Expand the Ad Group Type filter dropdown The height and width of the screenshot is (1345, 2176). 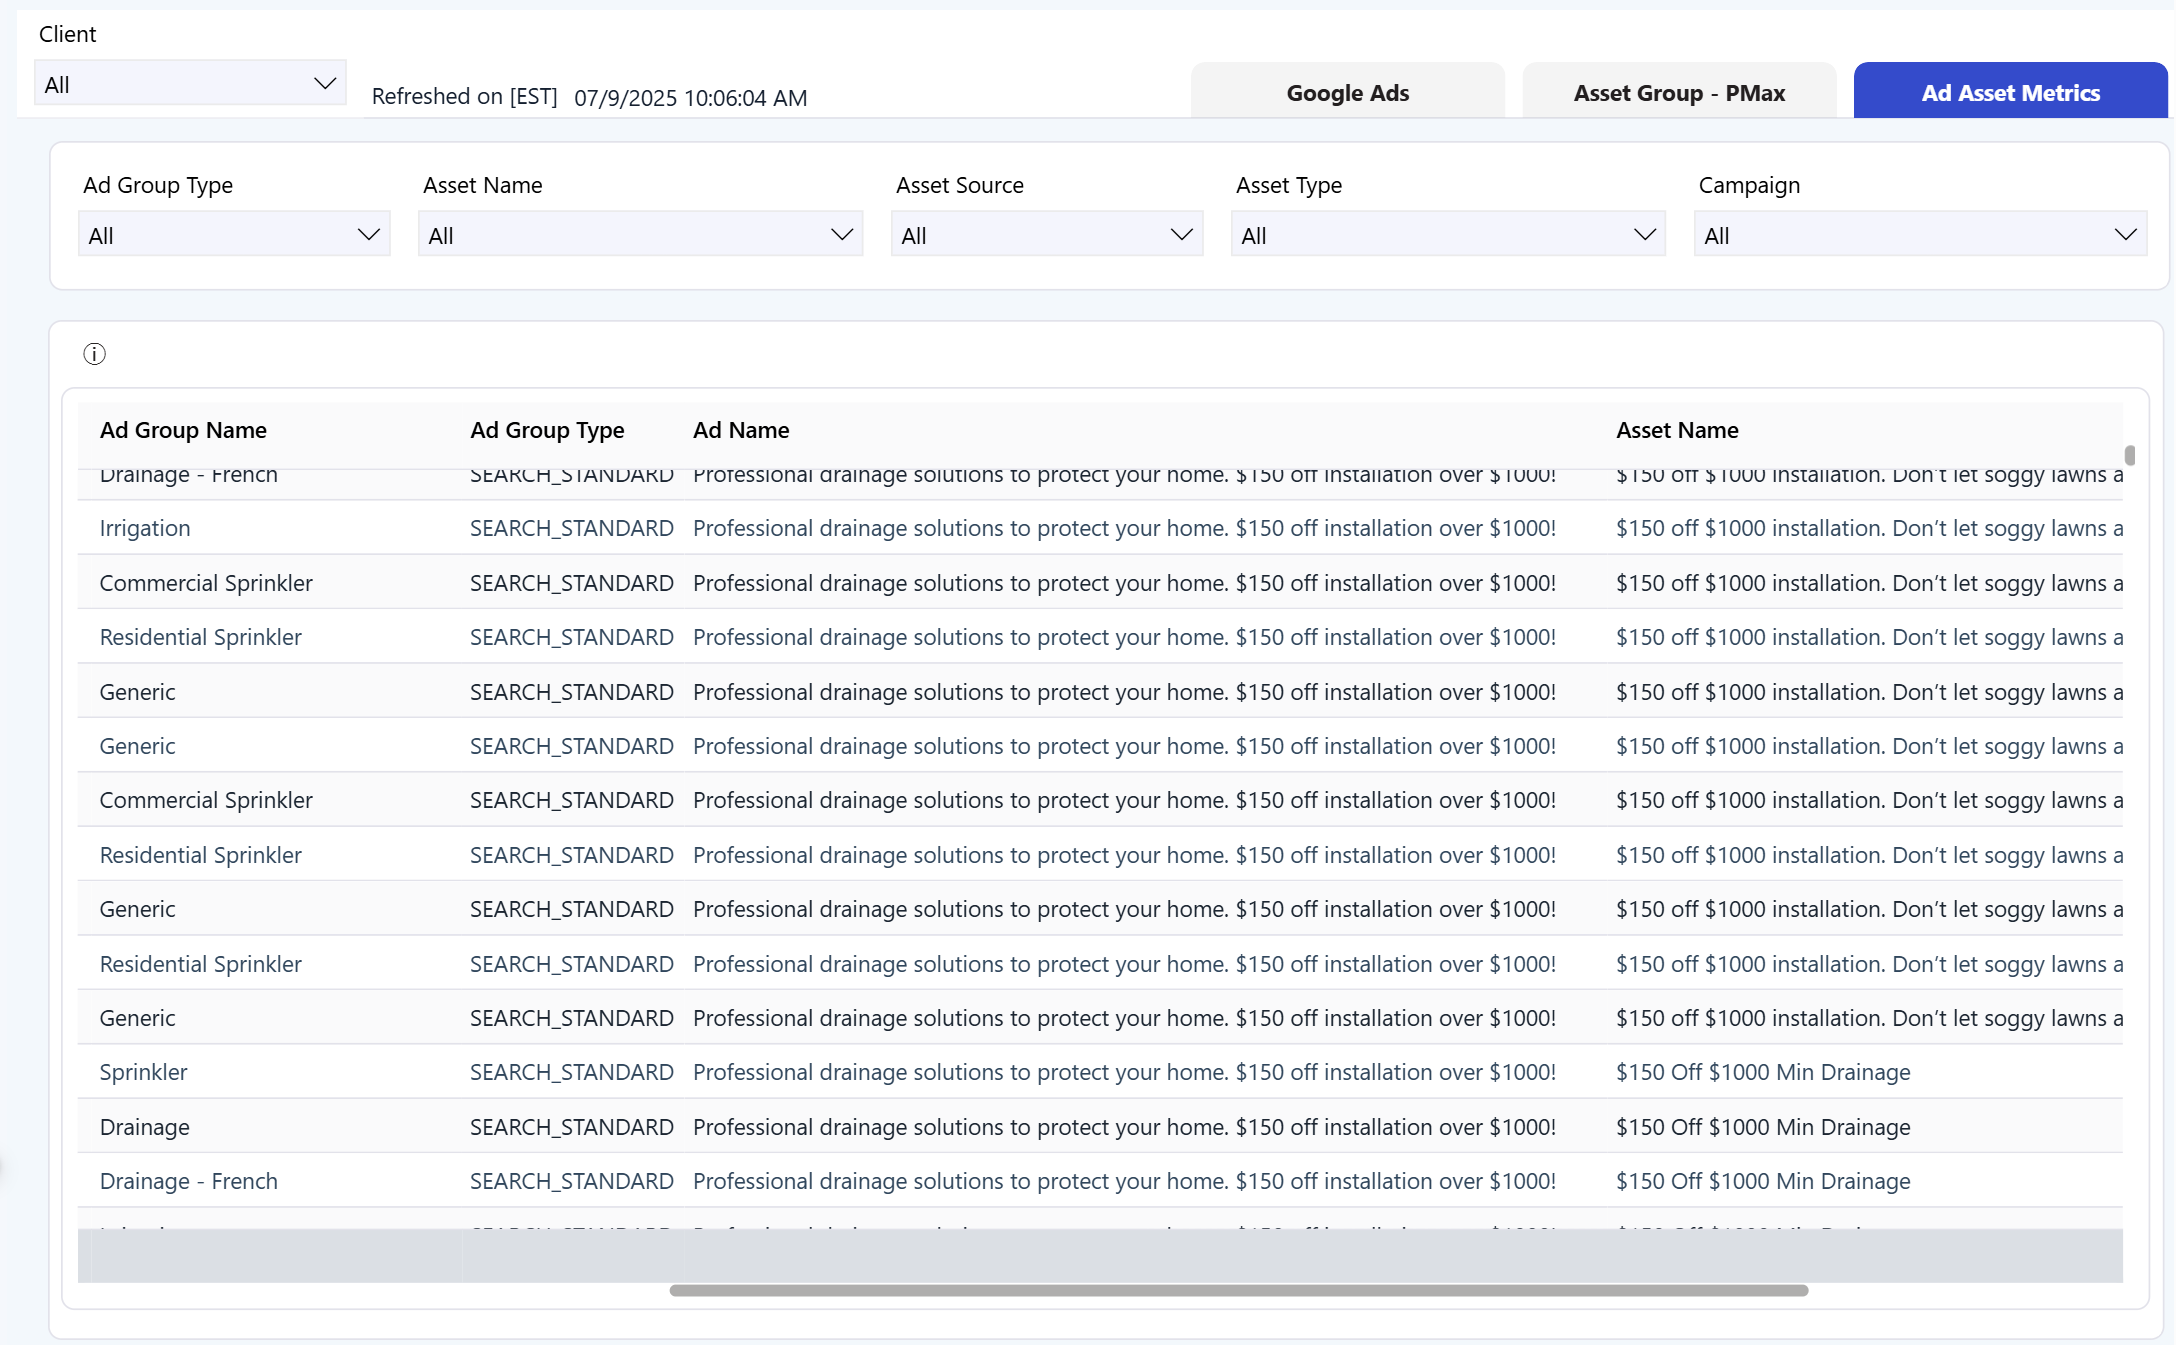pyautogui.click(x=234, y=235)
